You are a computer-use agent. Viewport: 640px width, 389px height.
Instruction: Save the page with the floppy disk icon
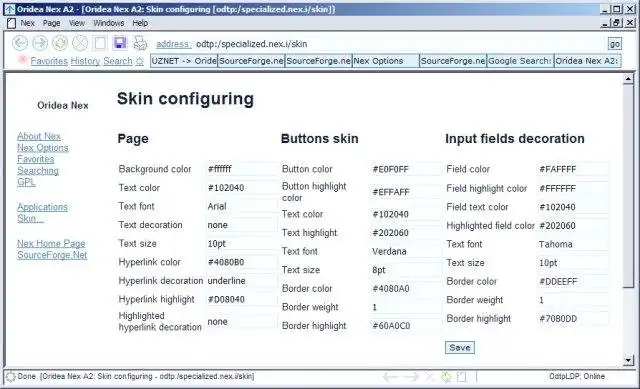[120, 43]
